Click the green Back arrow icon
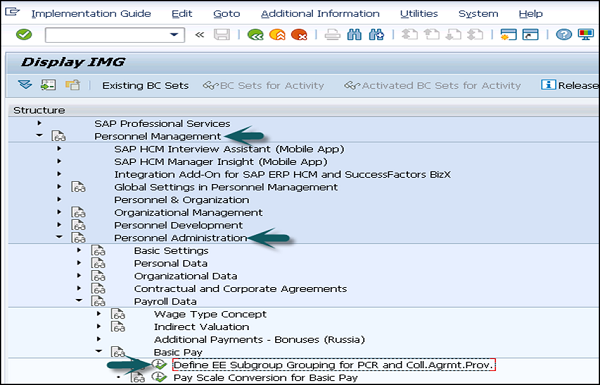This screenshot has height=385, width=600. pyautogui.click(x=255, y=35)
